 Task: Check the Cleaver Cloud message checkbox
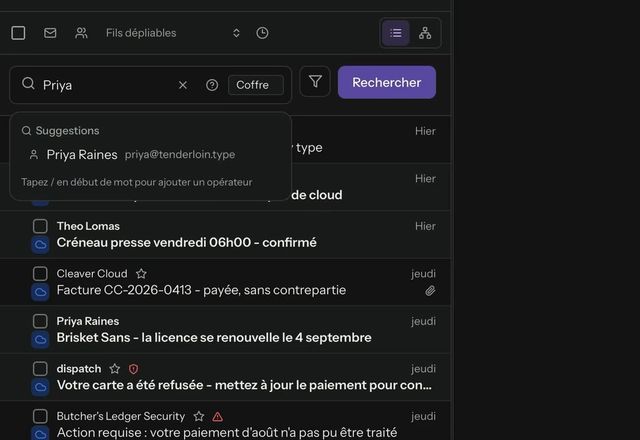[x=40, y=273]
